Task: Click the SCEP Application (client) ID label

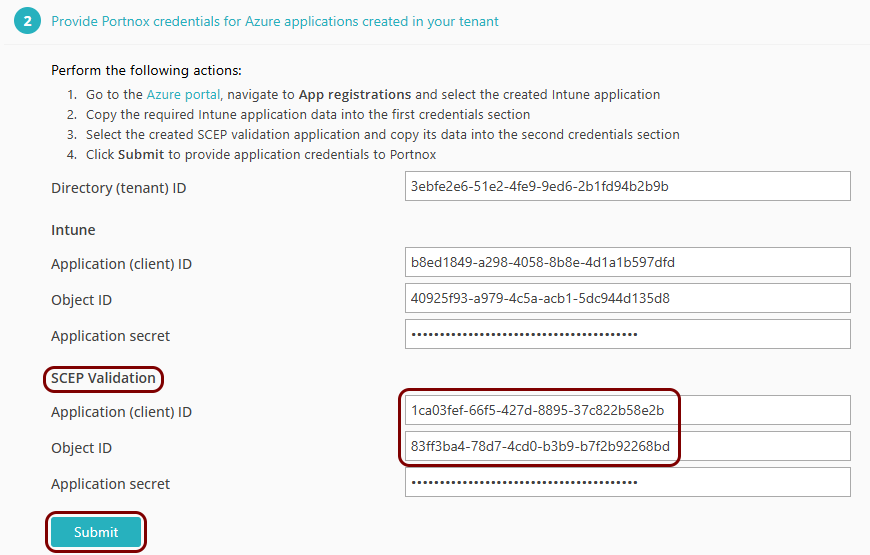Action: (122, 412)
